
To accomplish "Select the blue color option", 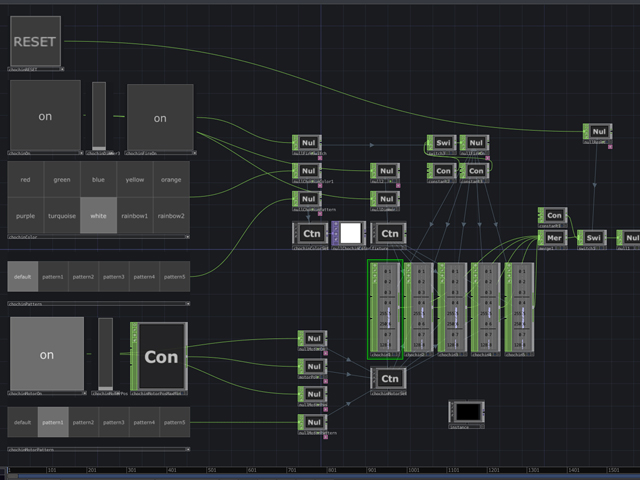I will [98, 180].
